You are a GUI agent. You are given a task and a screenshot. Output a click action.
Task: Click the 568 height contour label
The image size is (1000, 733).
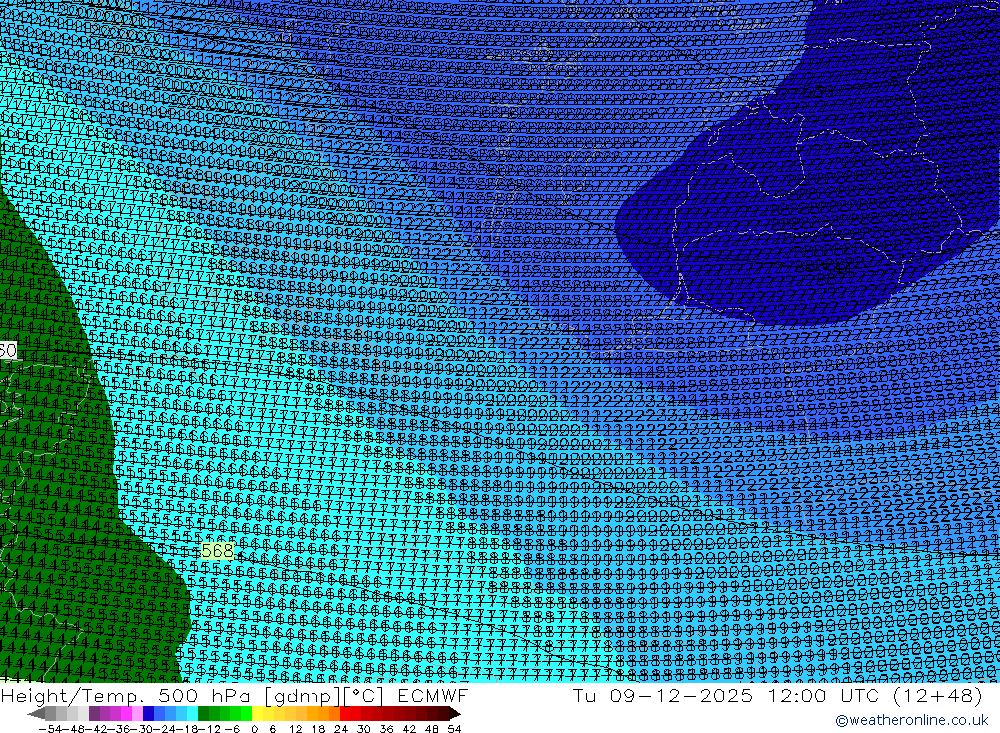coord(217,551)
